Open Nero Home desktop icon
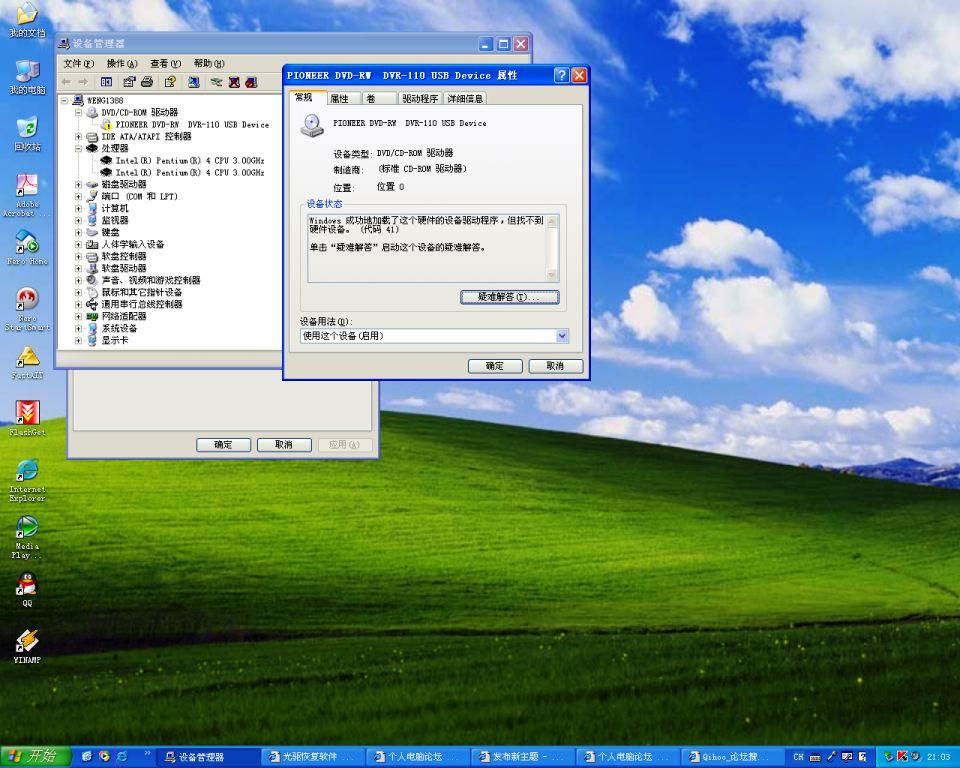This screenshot has height=768, width=960. pos(27,247)
